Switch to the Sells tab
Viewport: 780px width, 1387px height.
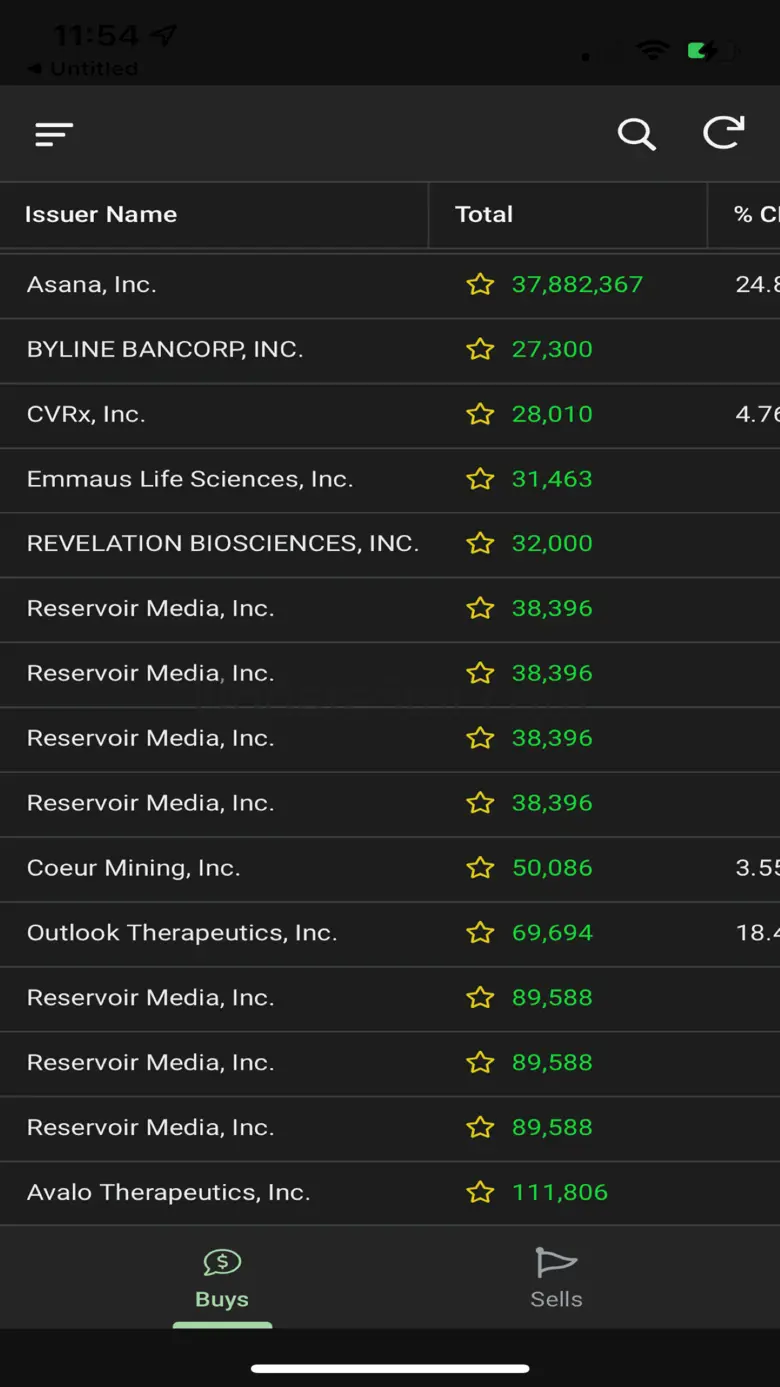tap(556, 1278)
